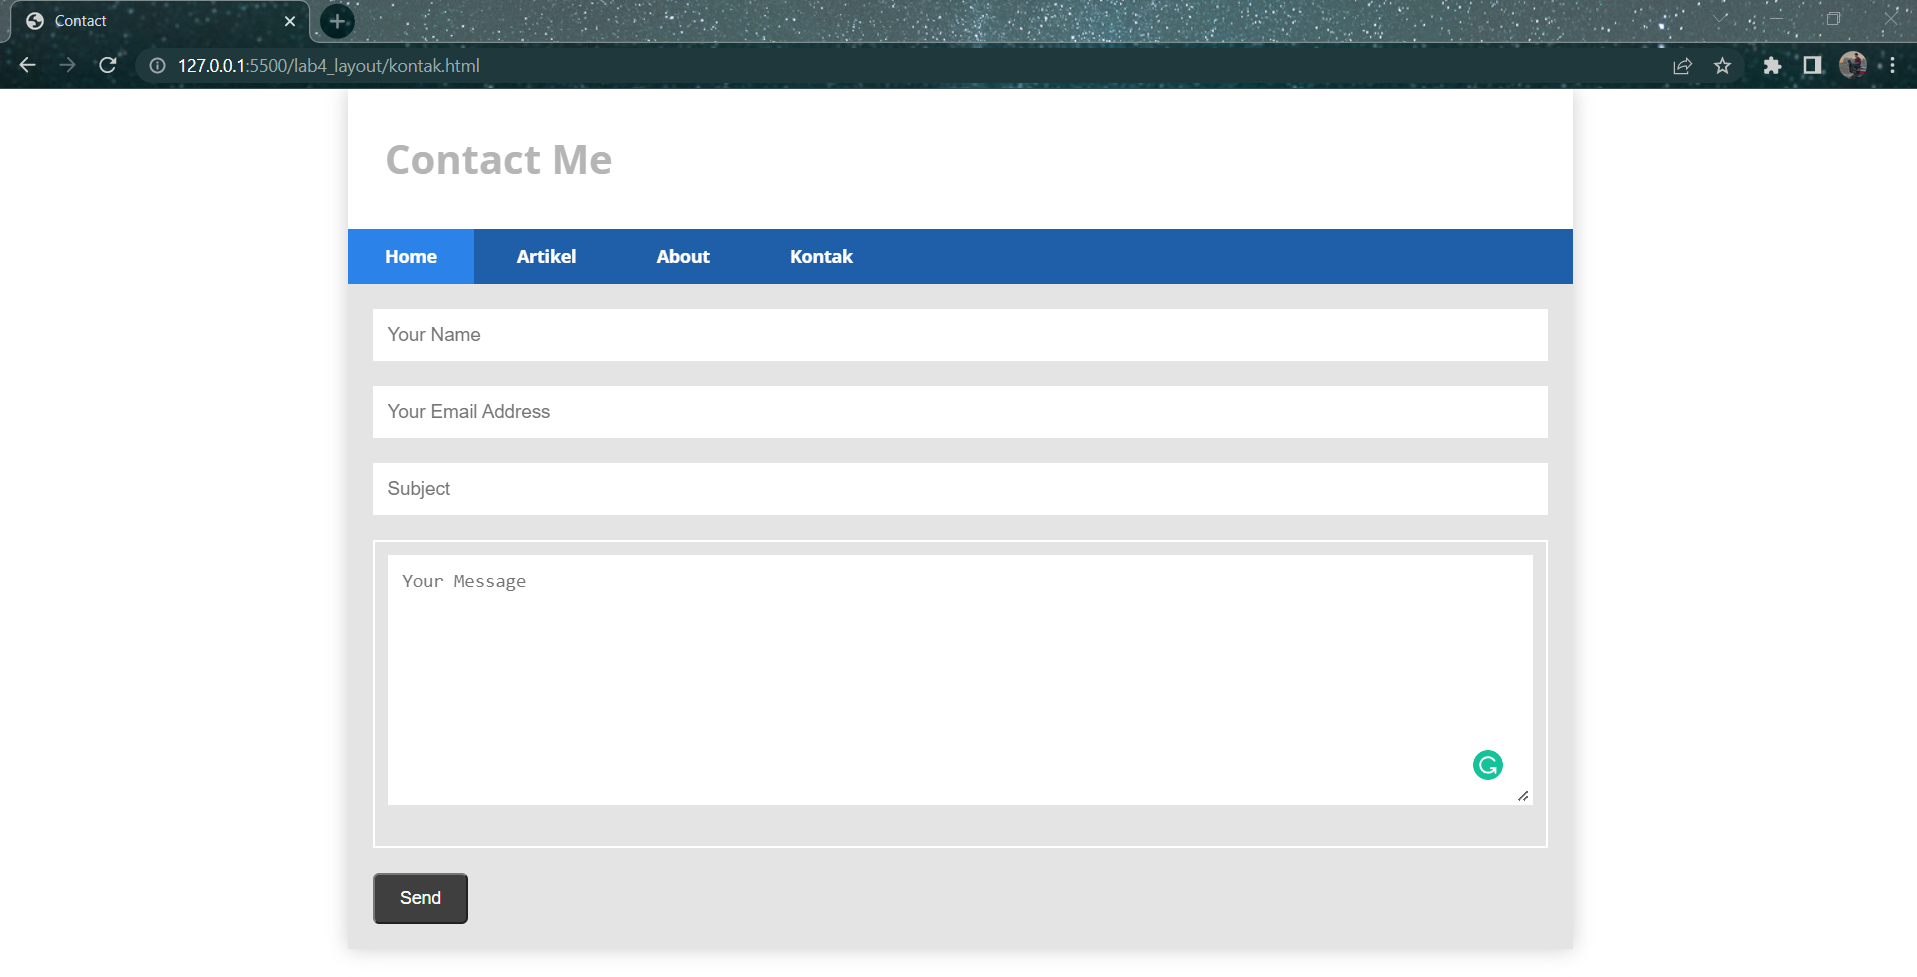This screenshot has width=1917, height=977.
Task: Bookmark the page using the star icon
Action: coord(1723,65)
